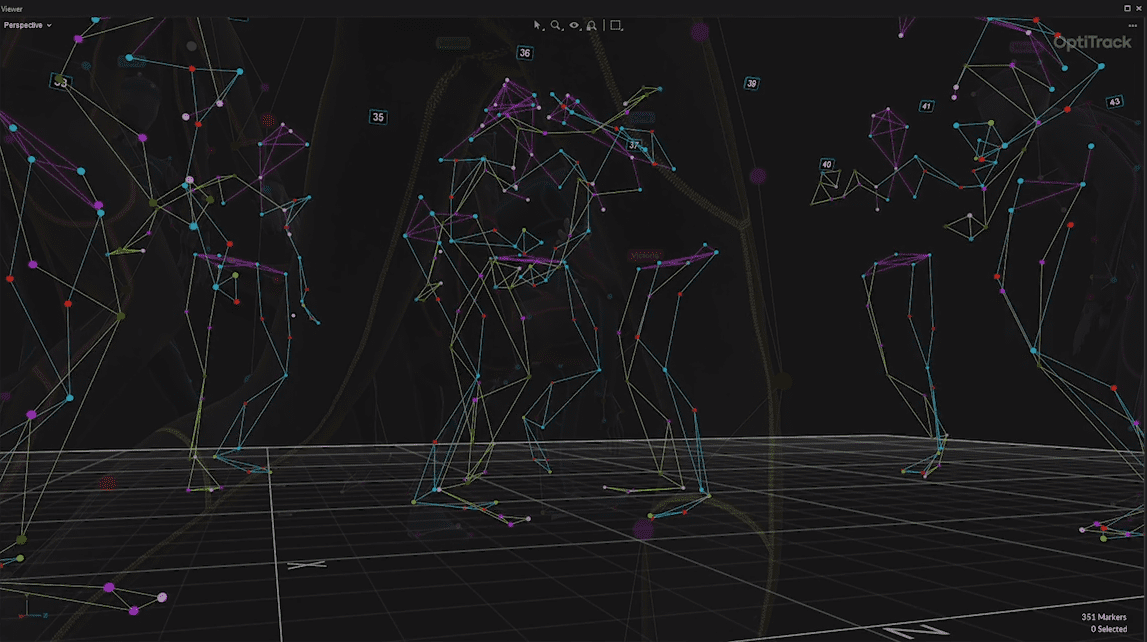Viewport: 1147px width, 642px height.
Task: Click skeleton label 41
Action: click(x=926, y=106)
